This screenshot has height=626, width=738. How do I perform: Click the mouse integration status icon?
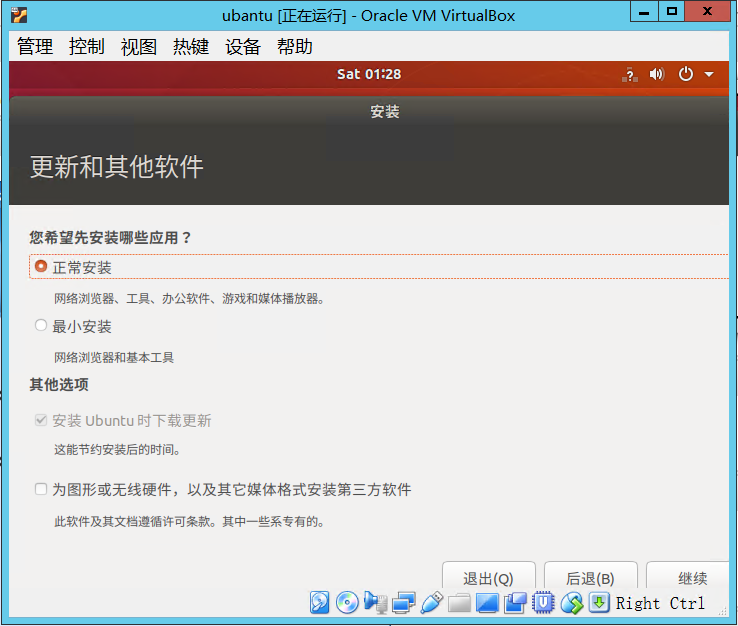click(x=572, y=603)
